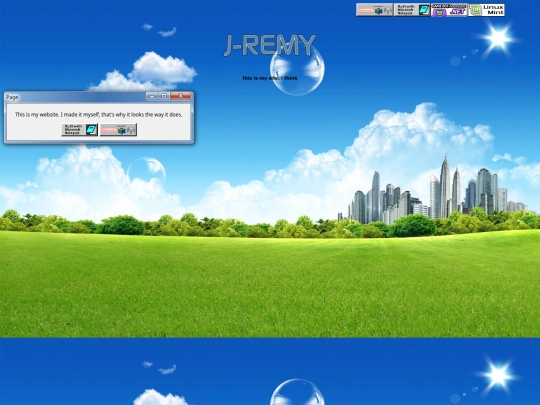This screenshot has height=405, width=540.
Task: Click the Built with Microsoft Notepad badge at top
Action: (x=412, y=10)
